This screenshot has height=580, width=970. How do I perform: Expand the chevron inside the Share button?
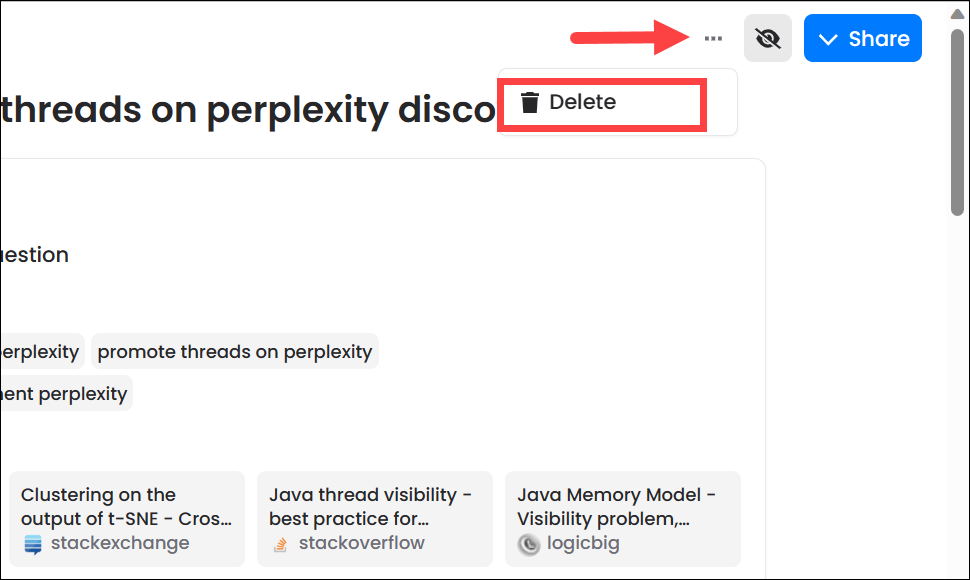point(828,40)
